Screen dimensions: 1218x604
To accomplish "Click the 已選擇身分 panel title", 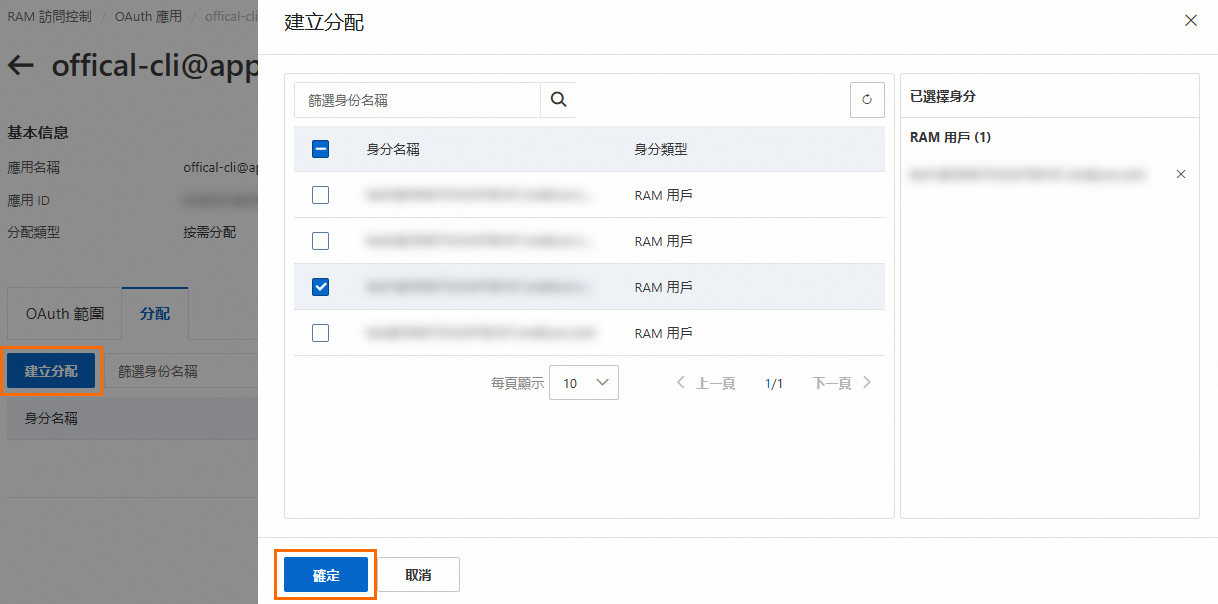I will (943, 97).
